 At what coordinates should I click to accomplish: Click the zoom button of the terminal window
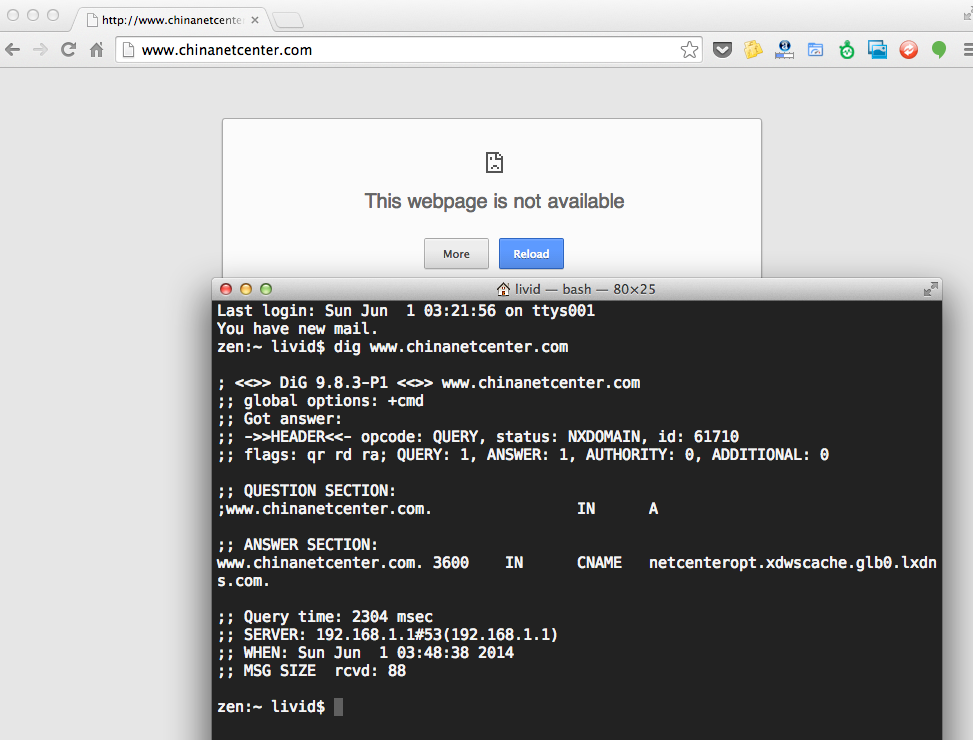265,289
